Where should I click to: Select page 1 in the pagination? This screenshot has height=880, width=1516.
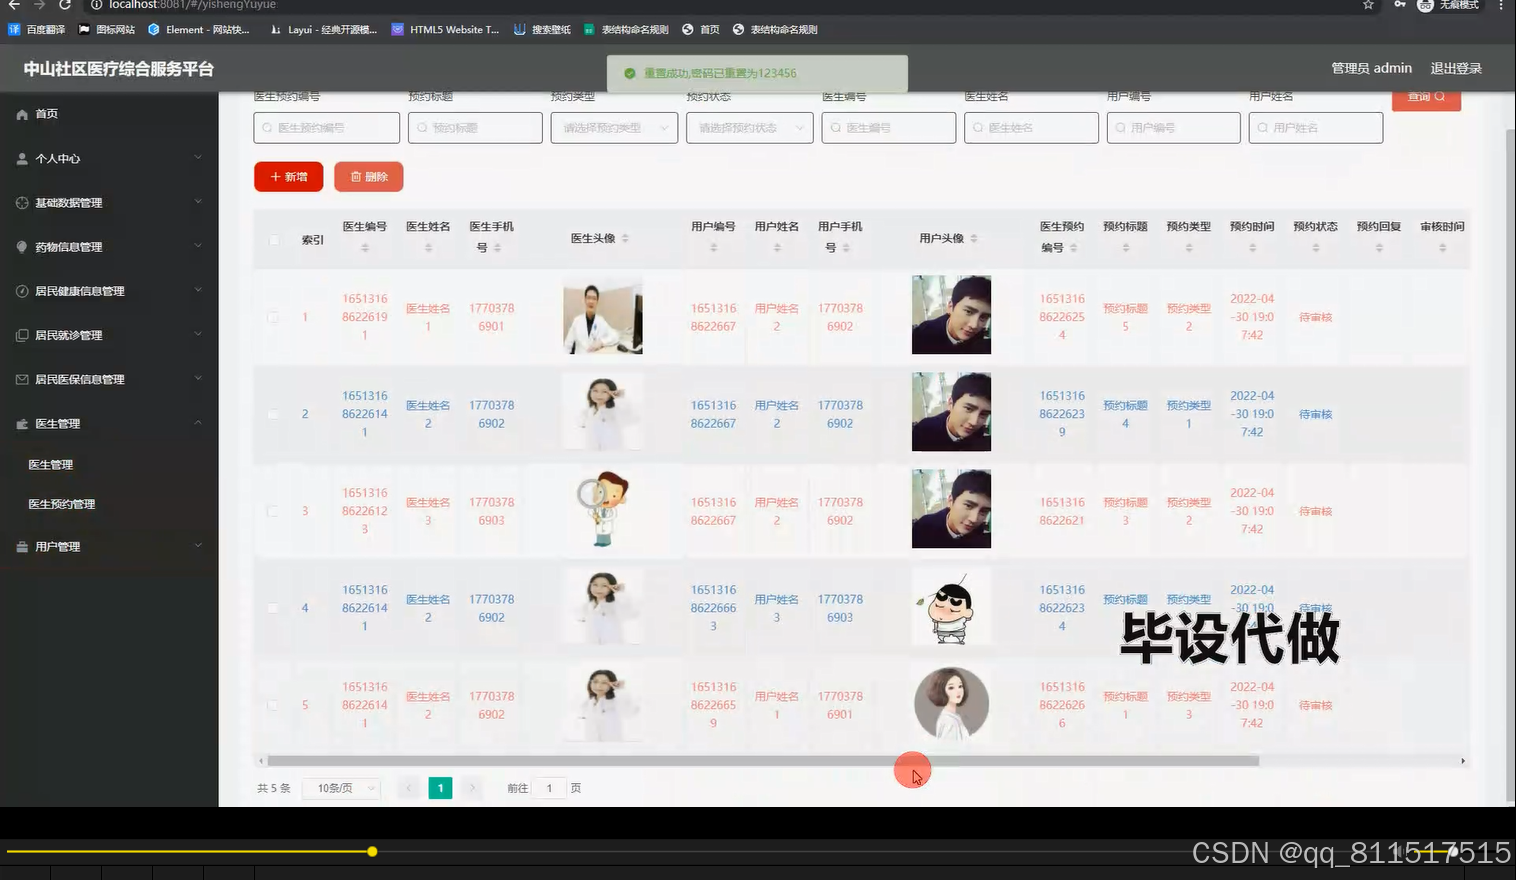click(440, 788)
